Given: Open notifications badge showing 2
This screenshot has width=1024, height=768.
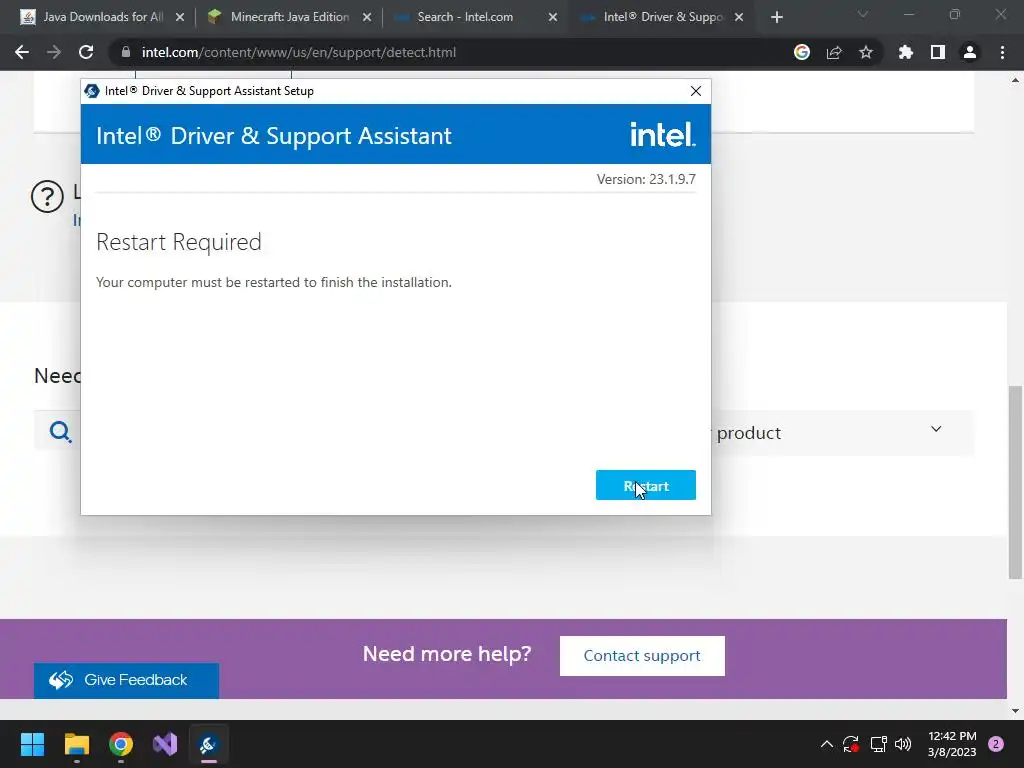Looking at the screenshot, I should pyautogui.click(x=996, y=744).
